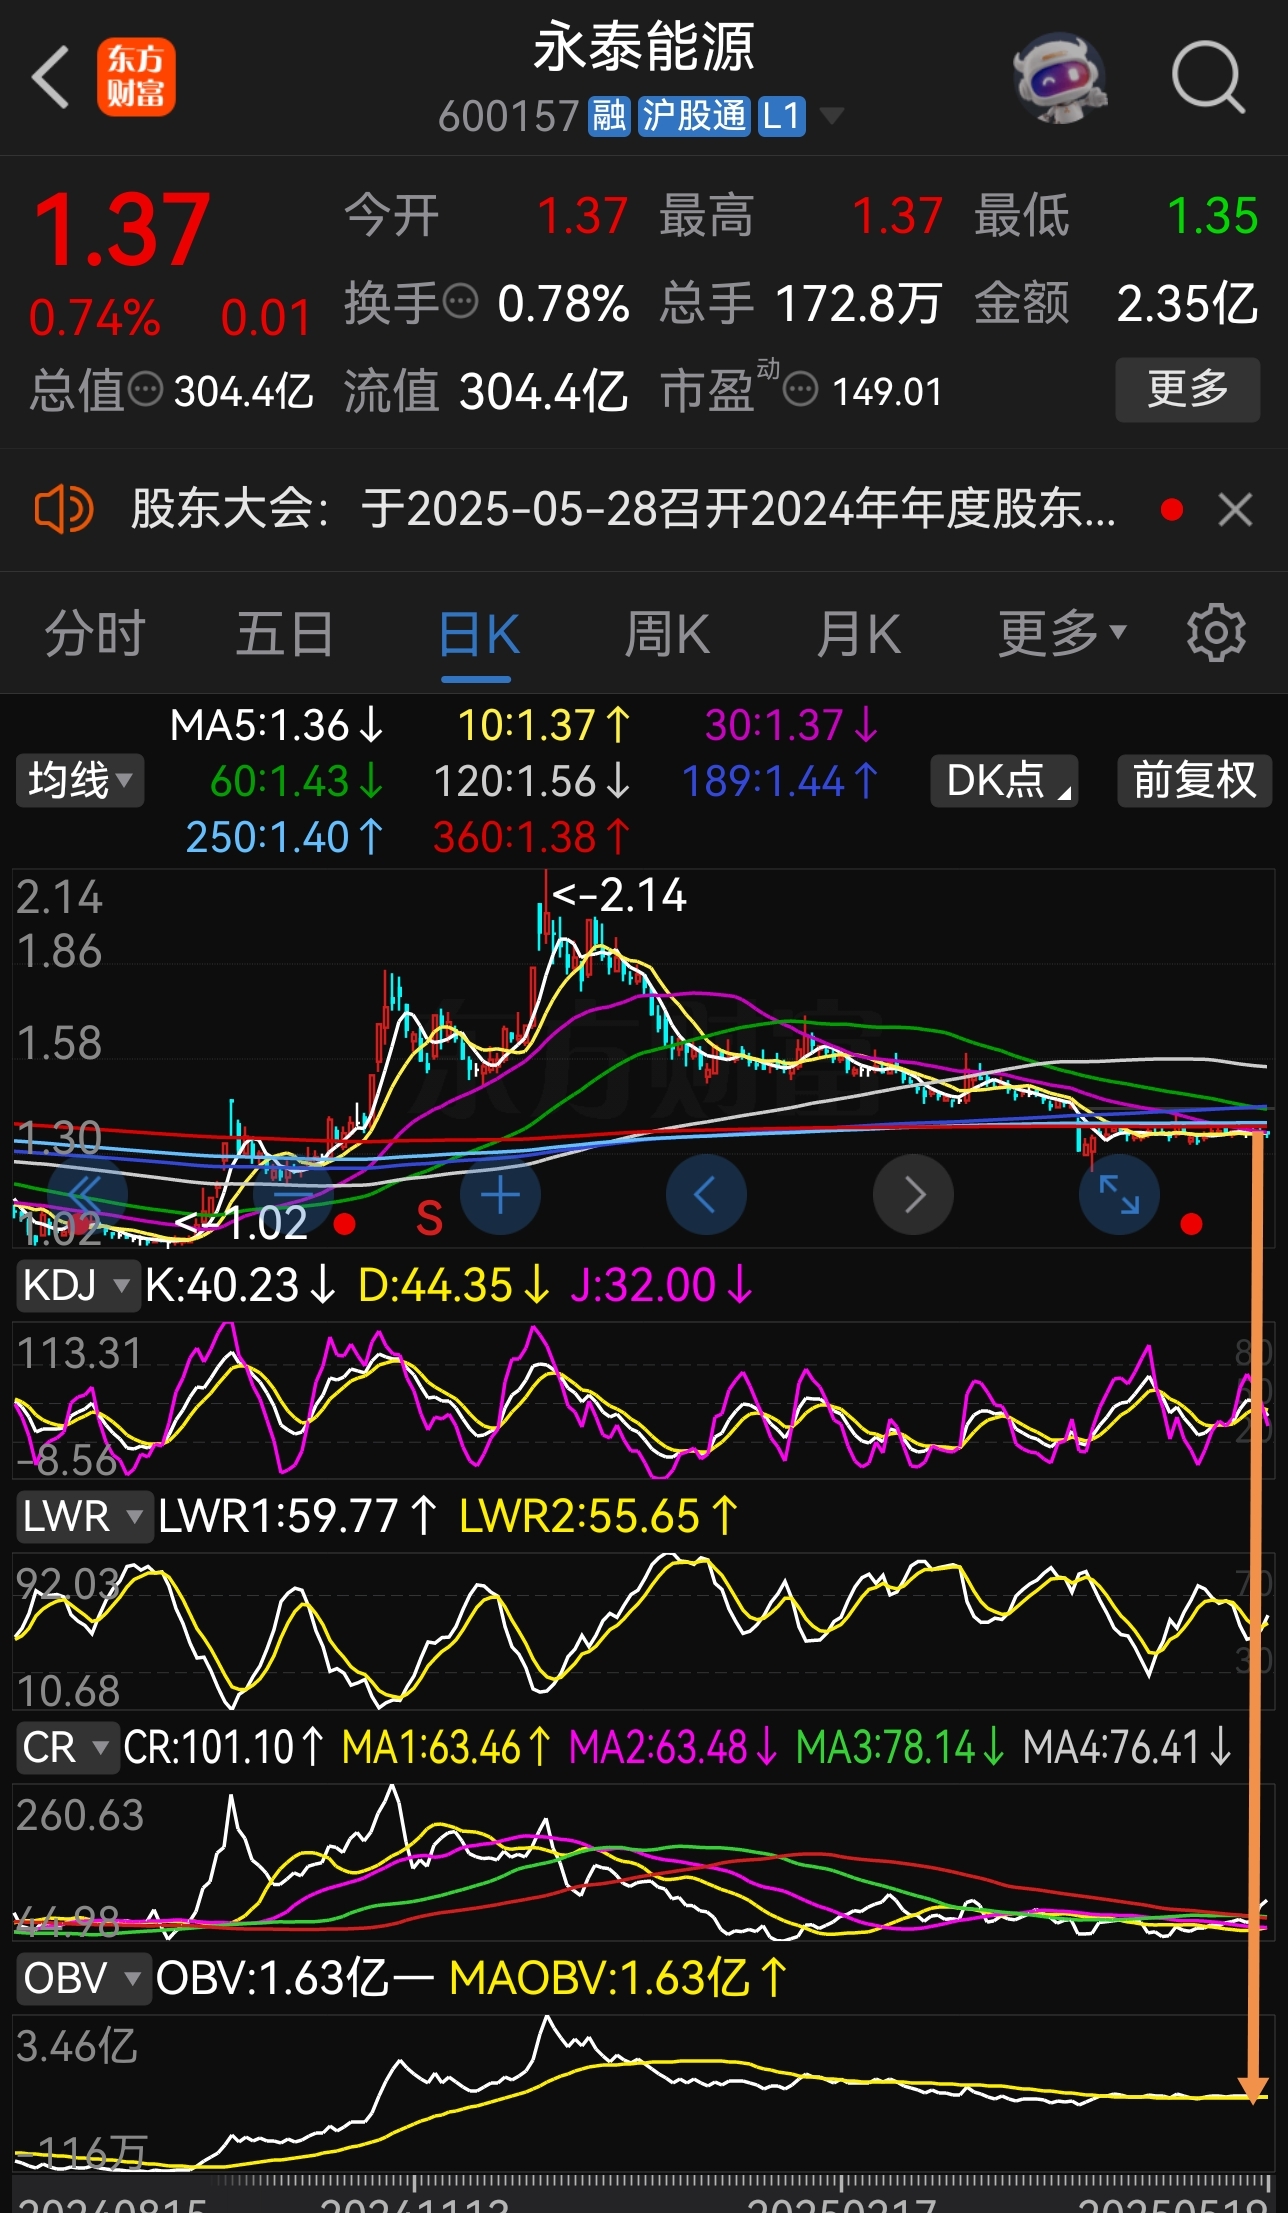Viewport: 1288px width, 2213px height.
Task: Tap the change percent 0.74%
Action: [95, 318]
